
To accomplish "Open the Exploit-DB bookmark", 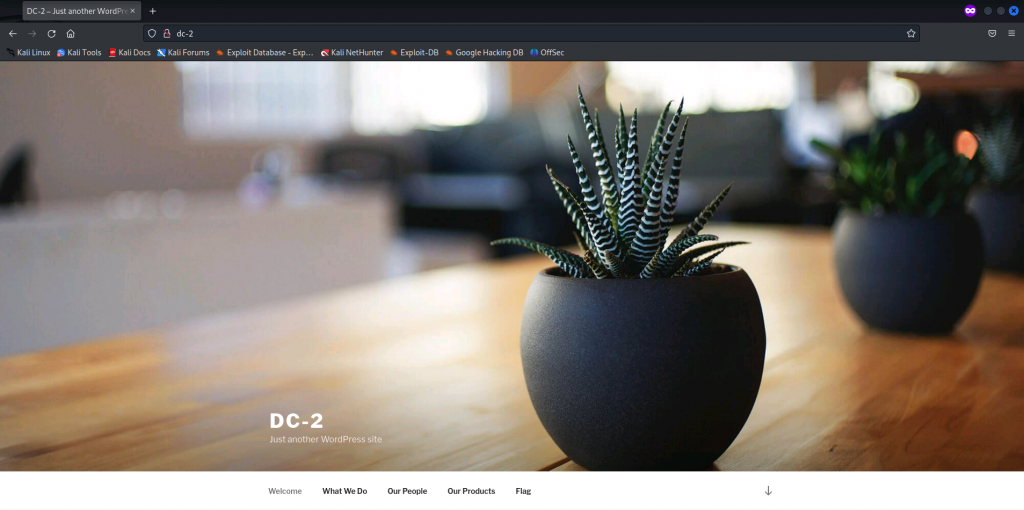I will [414, 52].
